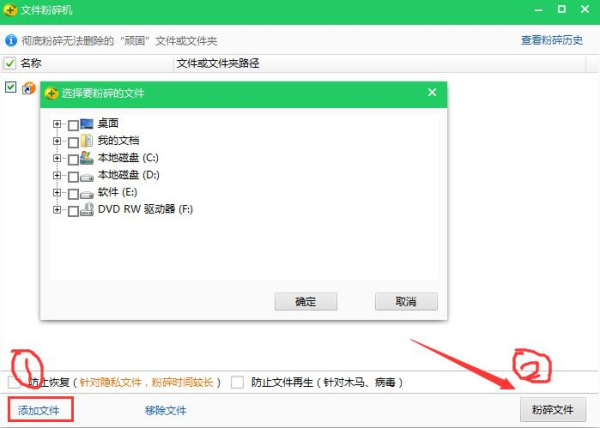Open the 查看粉碎历史 link
Viewport: 600px width, 428px height.
tap(551, 41)
